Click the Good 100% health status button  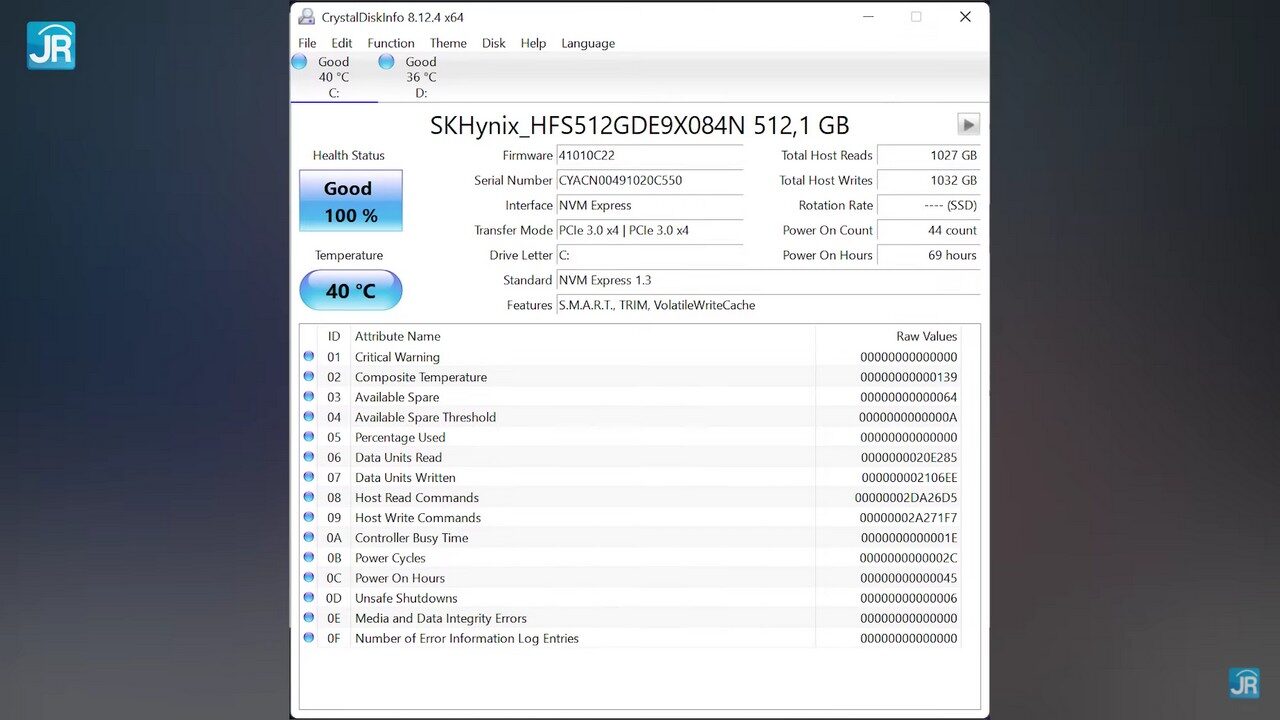pos(350,201)
